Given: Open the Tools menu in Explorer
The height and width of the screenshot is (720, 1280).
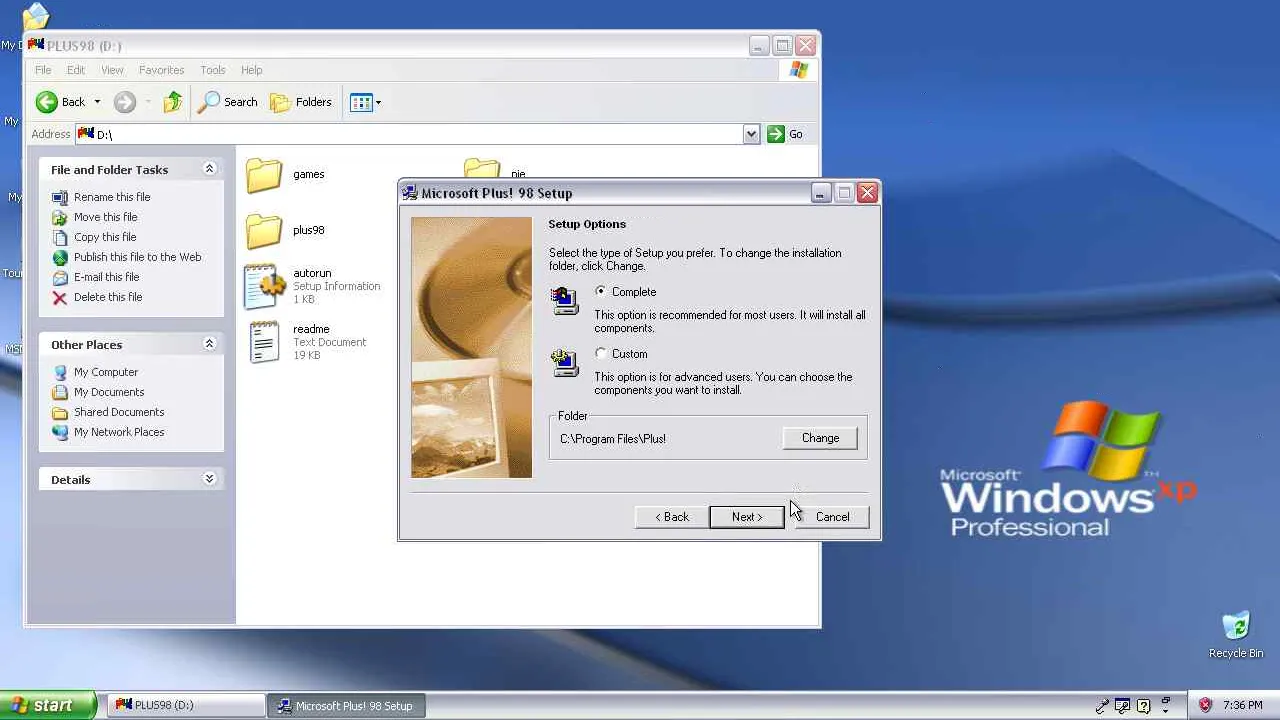Looking at the screenshot, I should (x=213, y=70).
